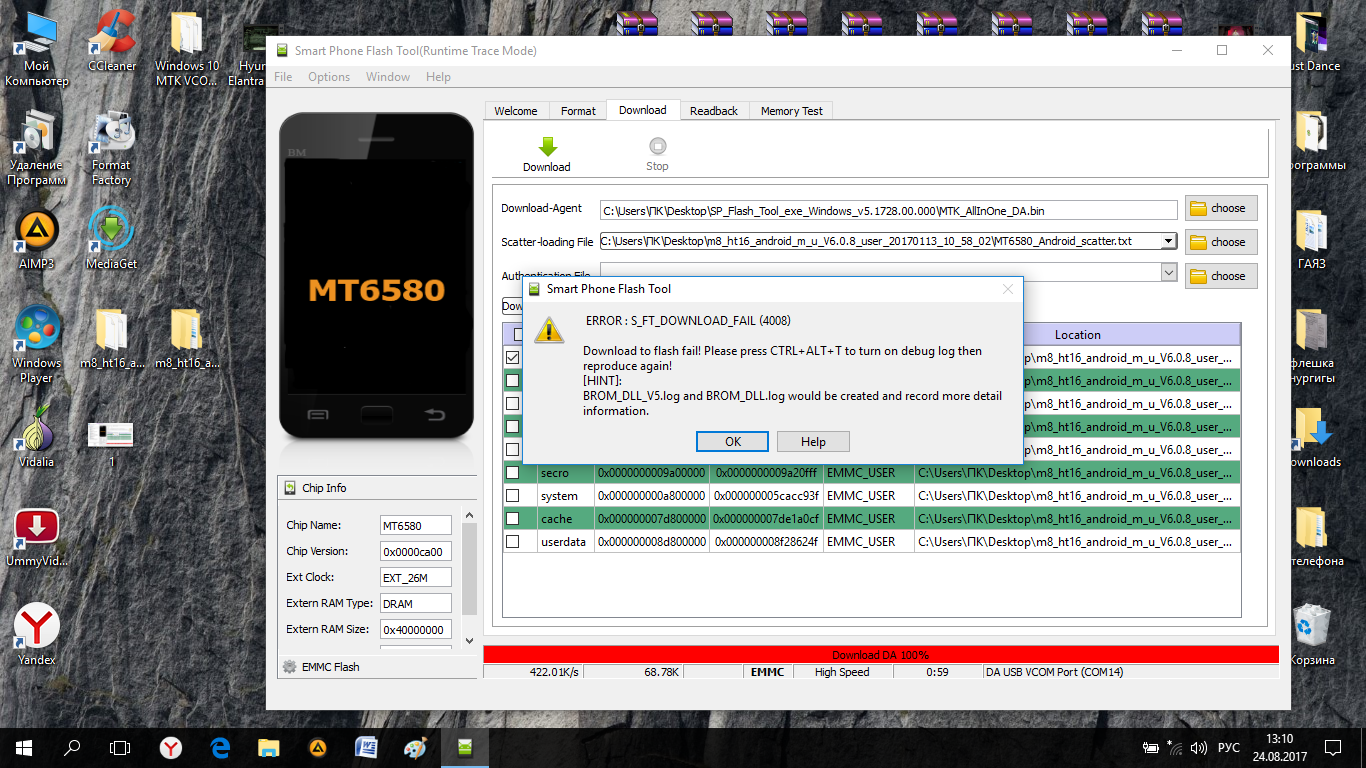Enable the cache partition checkbox
The height and width of the screenshot is (768, 1366).
click(x=512, y=518)
